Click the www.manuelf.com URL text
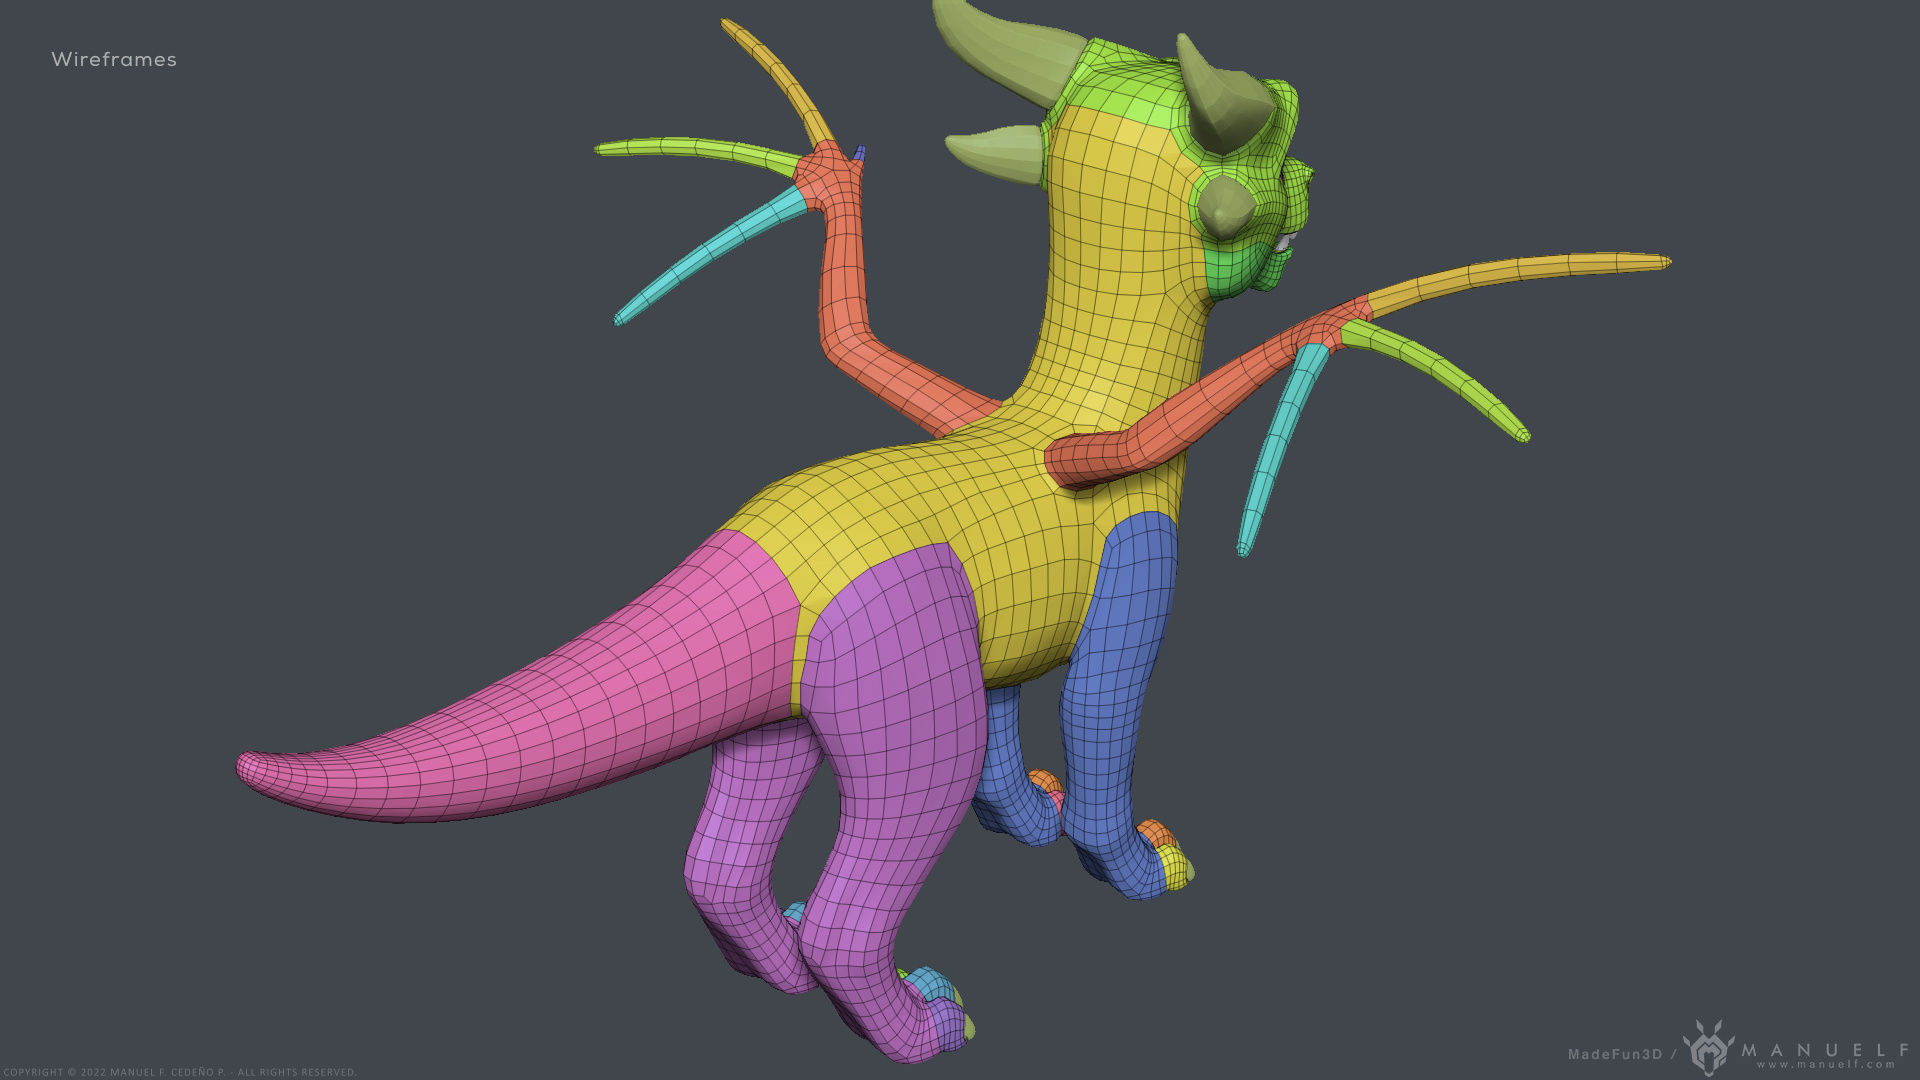The image size is (1920, 1080). pyautogui.click(x=1826, y=1065)
